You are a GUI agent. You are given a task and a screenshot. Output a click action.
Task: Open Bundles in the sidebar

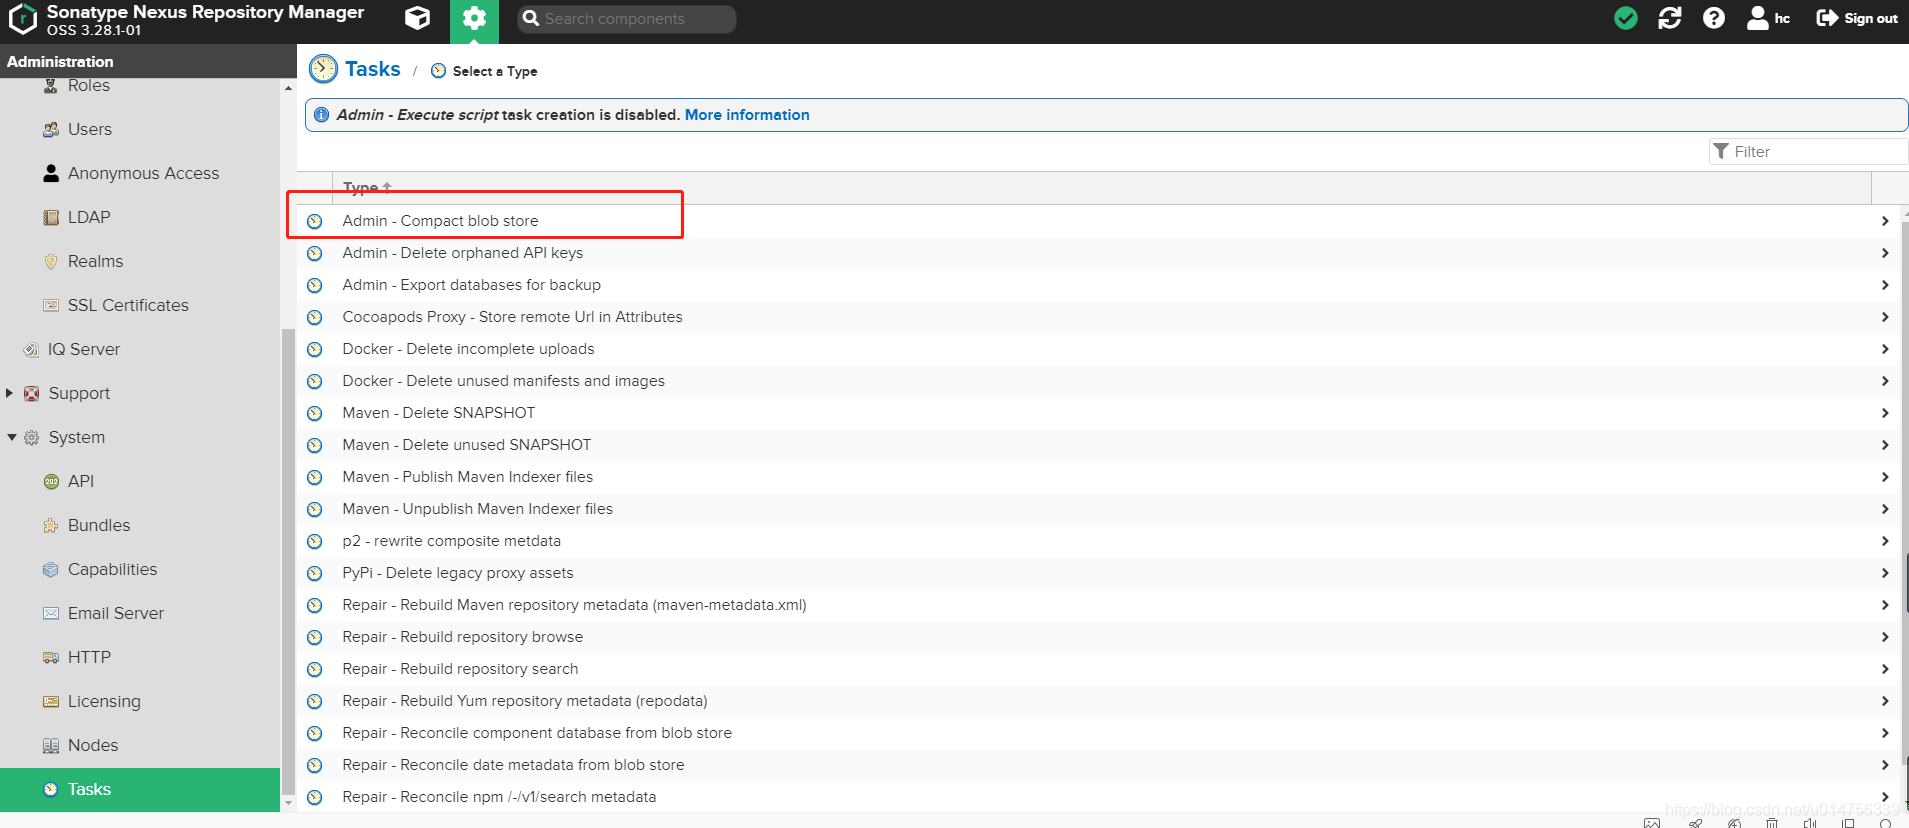click(x=98, y=525)
